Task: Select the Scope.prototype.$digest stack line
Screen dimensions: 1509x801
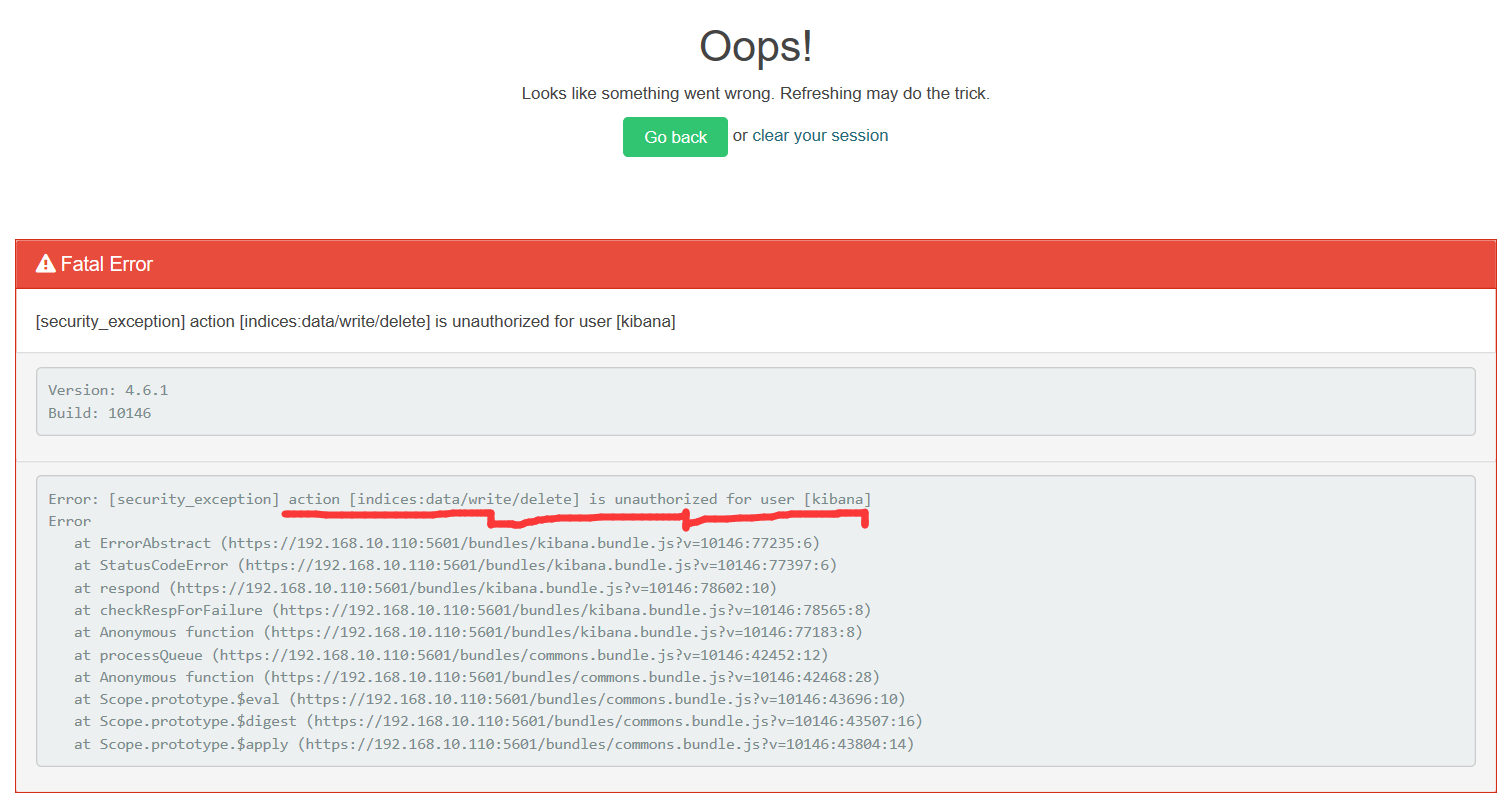Action: (498, 721)
